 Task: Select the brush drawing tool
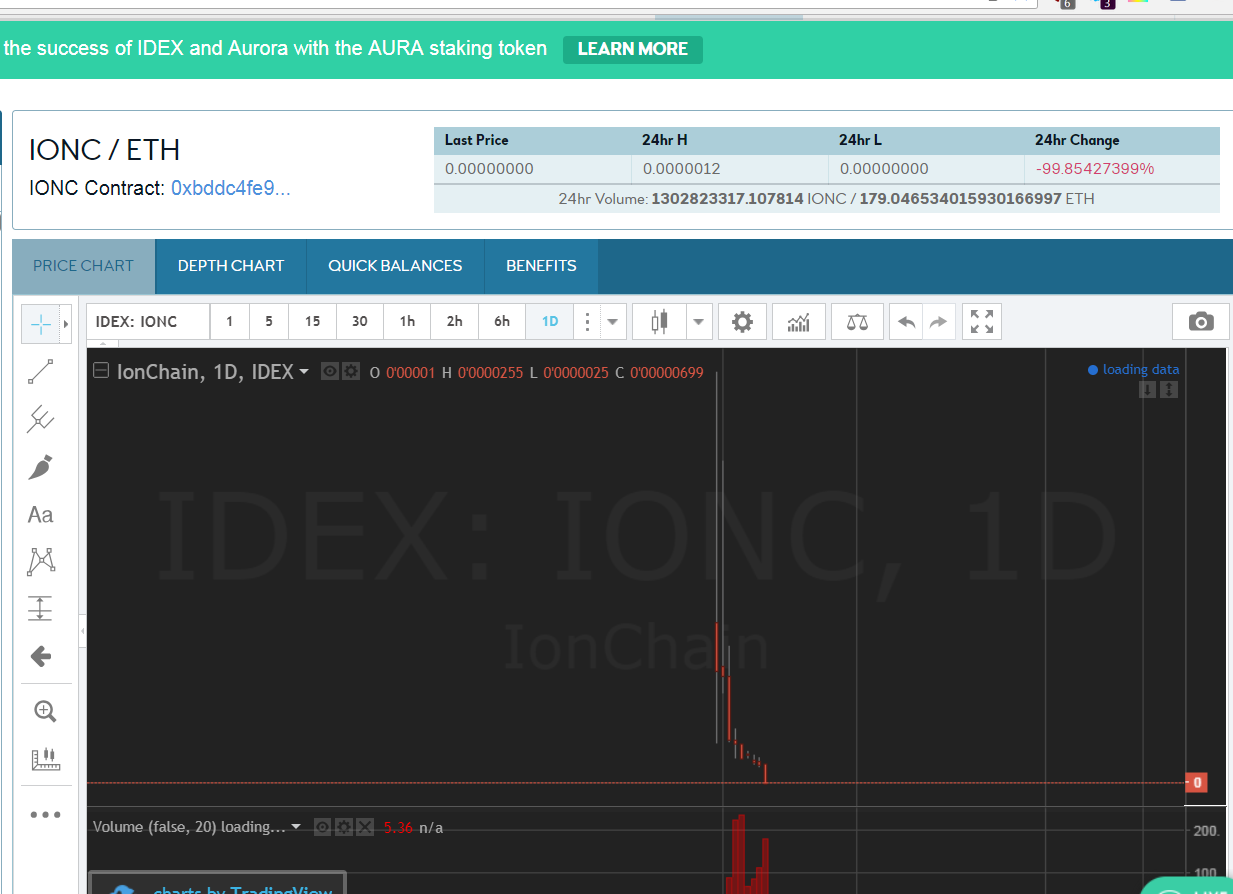[41, 466]
